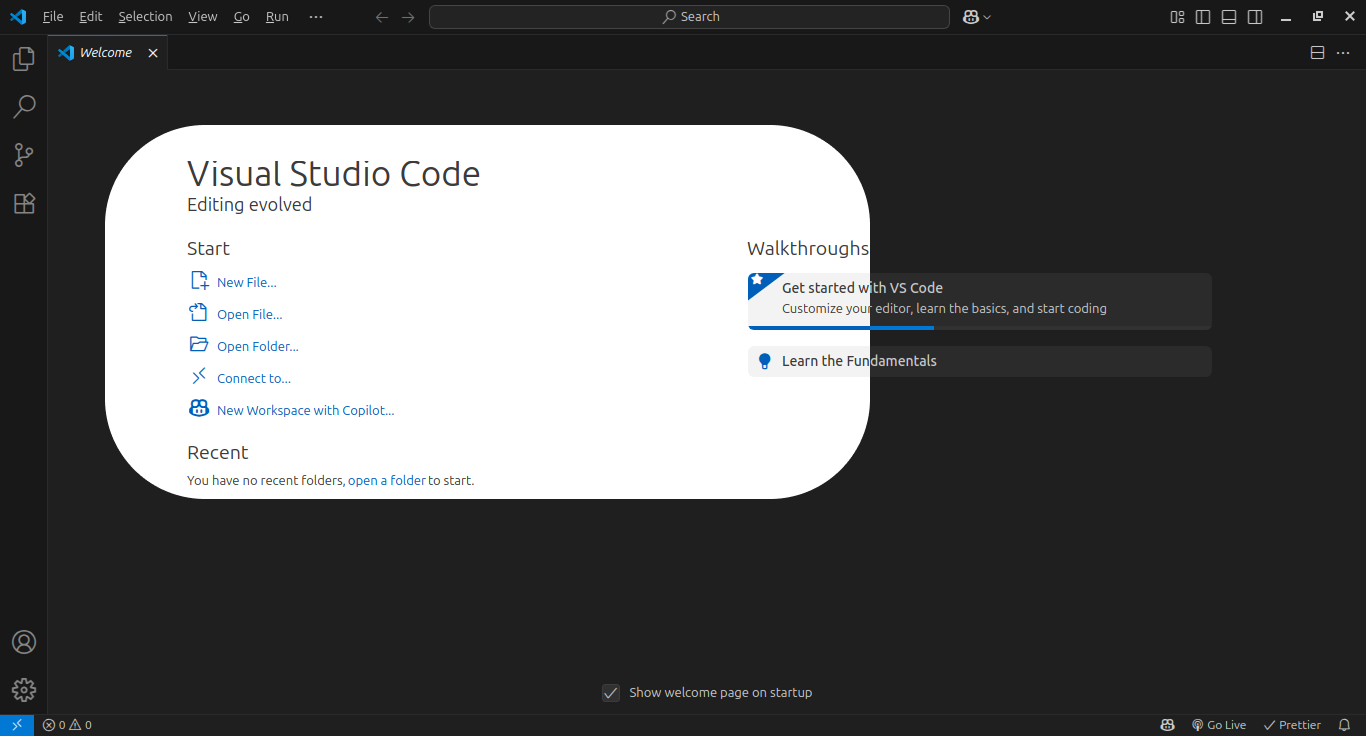
Task: Open the Notifications bell in the status bar
Action: coord(1343,724)
